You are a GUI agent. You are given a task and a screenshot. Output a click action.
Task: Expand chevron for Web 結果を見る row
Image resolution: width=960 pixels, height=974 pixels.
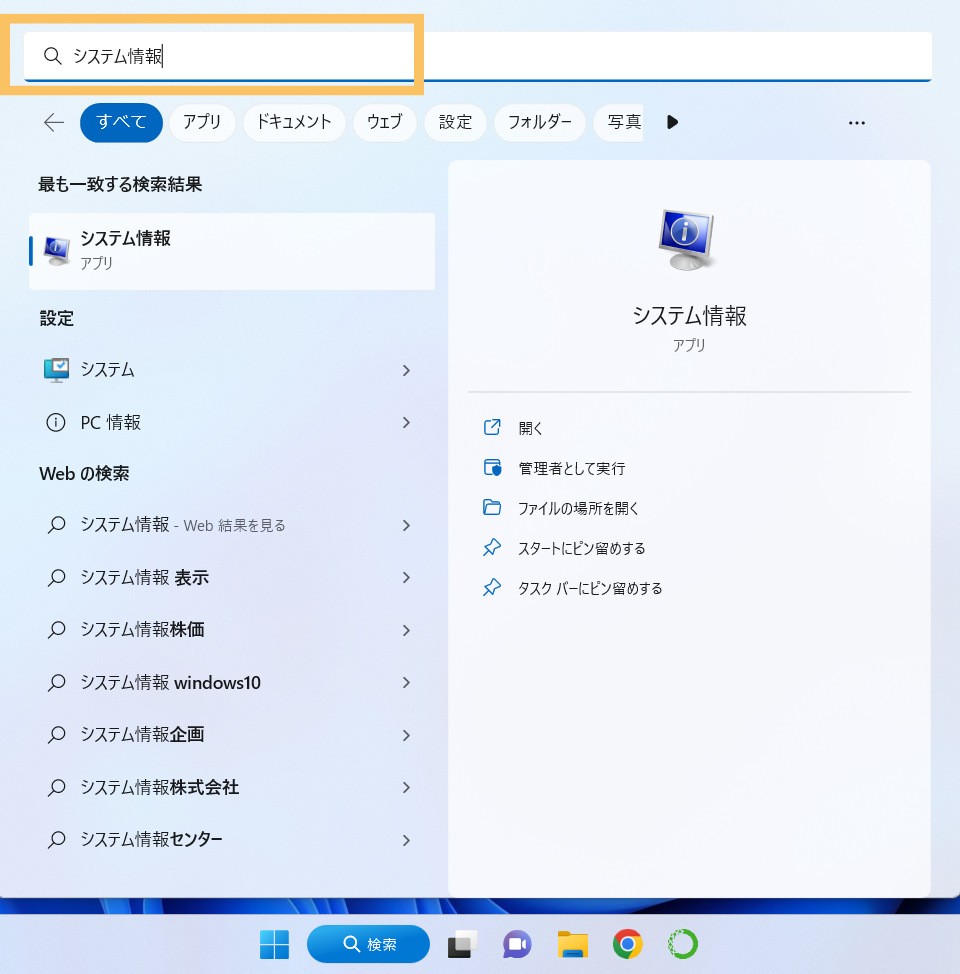click(406, 525)
